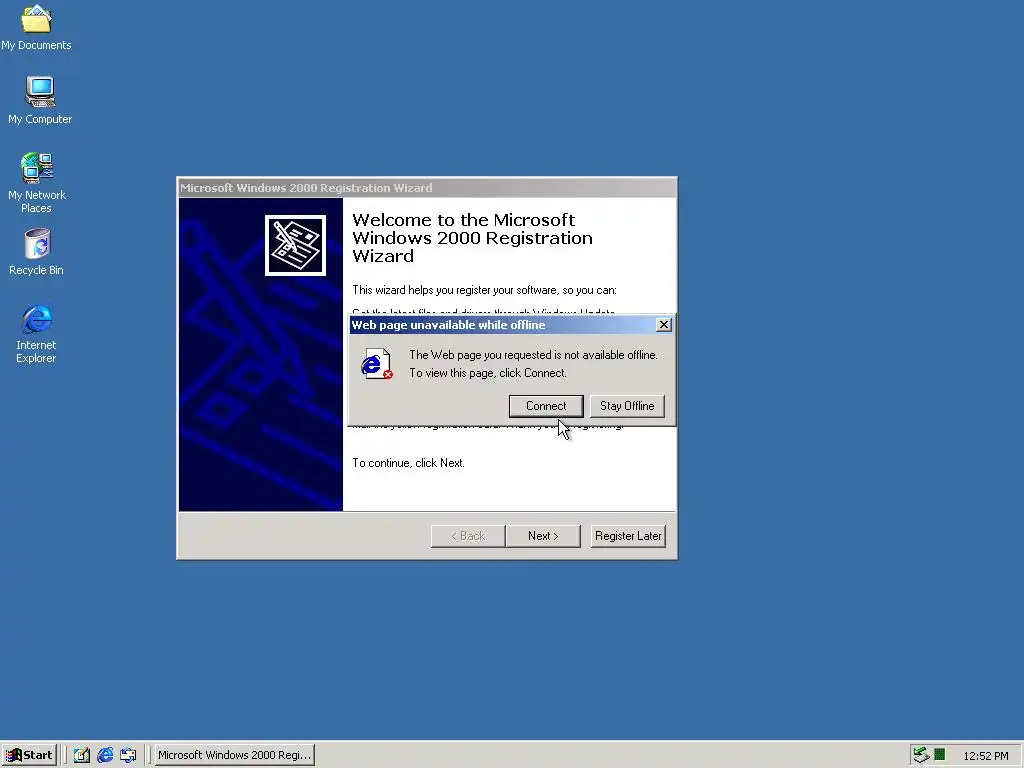The width and height of the screenshot is (1024, 768).
Task: Click the 12:52 PM clock
Action: (x=985, y=756)
